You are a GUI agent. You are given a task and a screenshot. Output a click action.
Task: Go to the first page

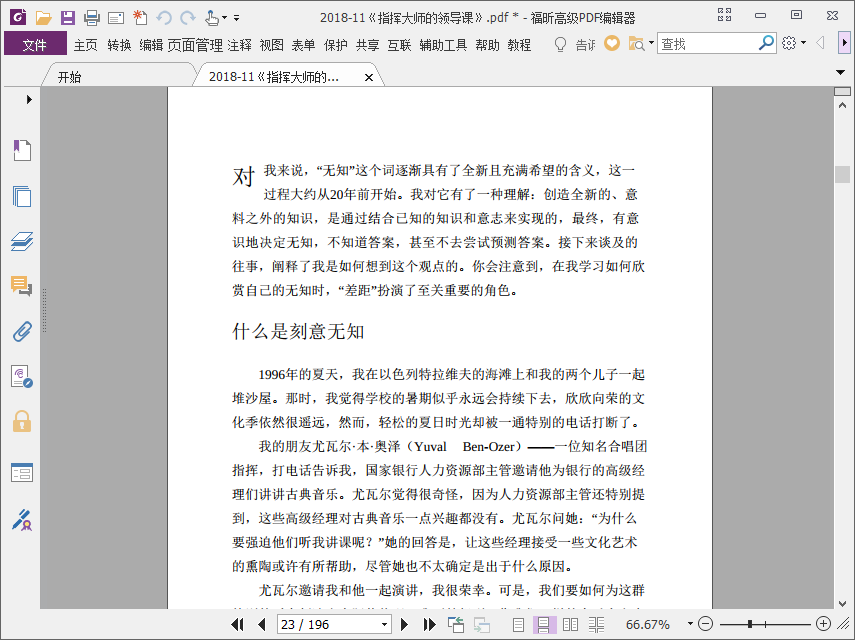pos(238,624)
